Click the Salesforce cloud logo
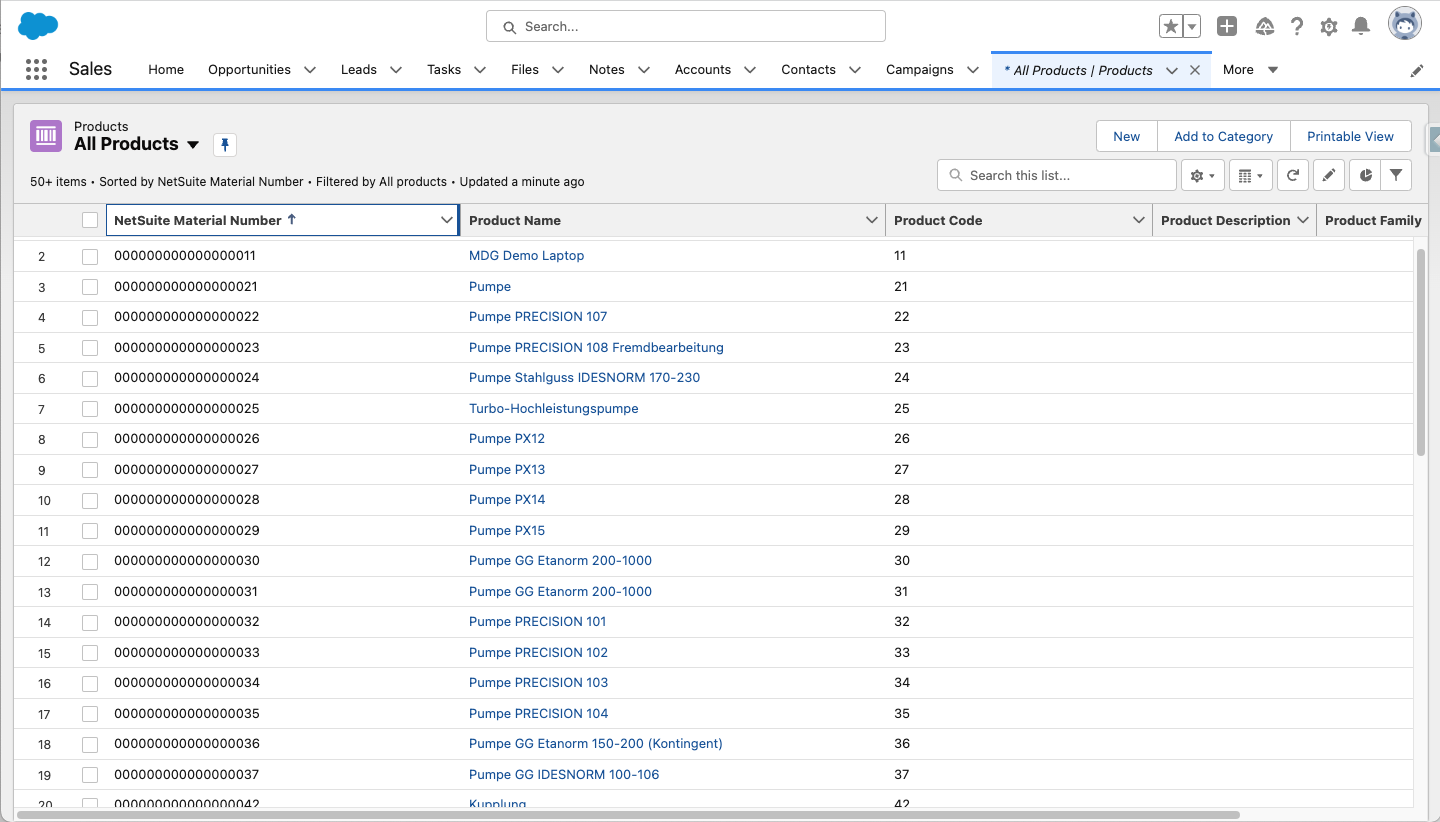The width and height of the screenshot is (1440, 822). (38, 26)
